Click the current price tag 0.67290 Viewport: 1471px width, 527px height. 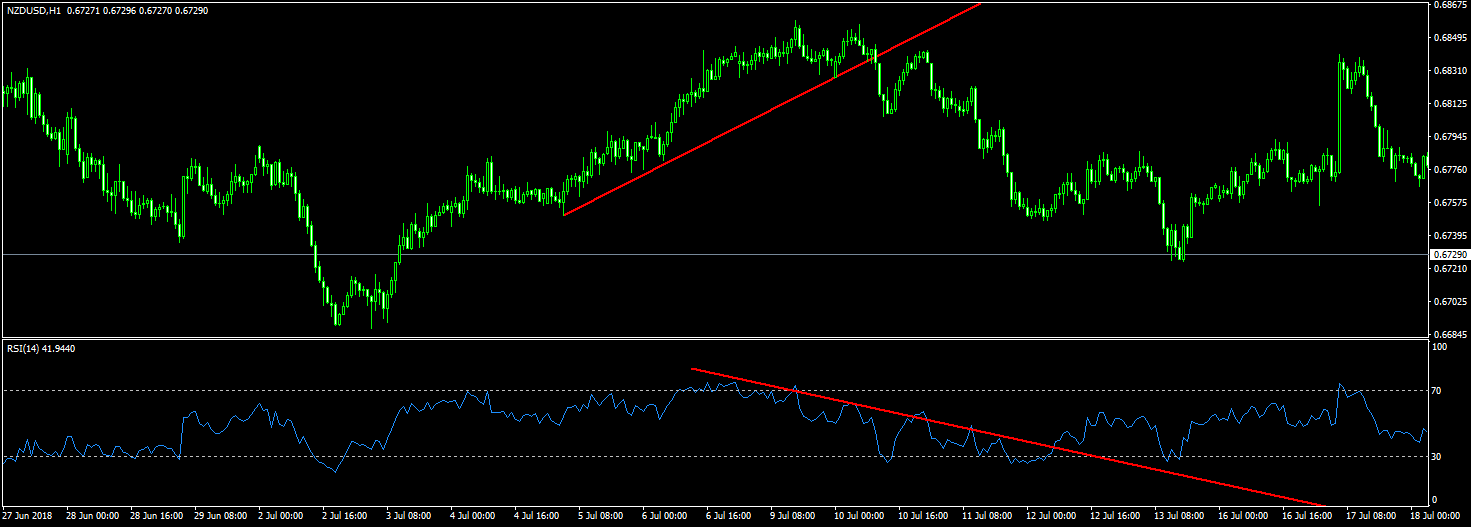click(x=1448, y=255)
